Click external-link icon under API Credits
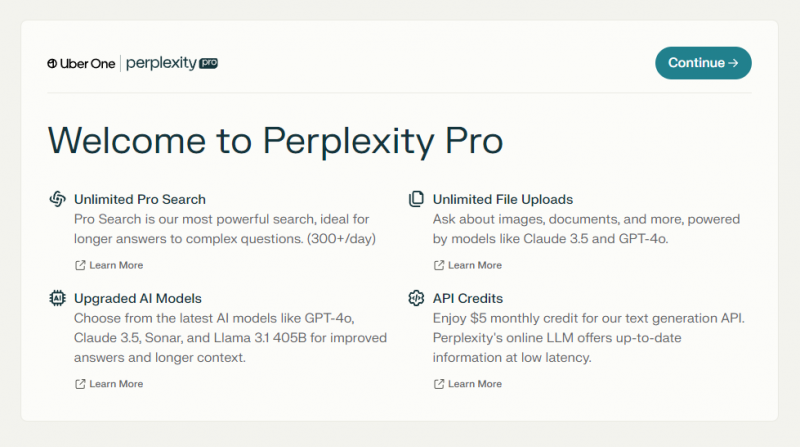The image size is (800, 447). coord(439,384)
